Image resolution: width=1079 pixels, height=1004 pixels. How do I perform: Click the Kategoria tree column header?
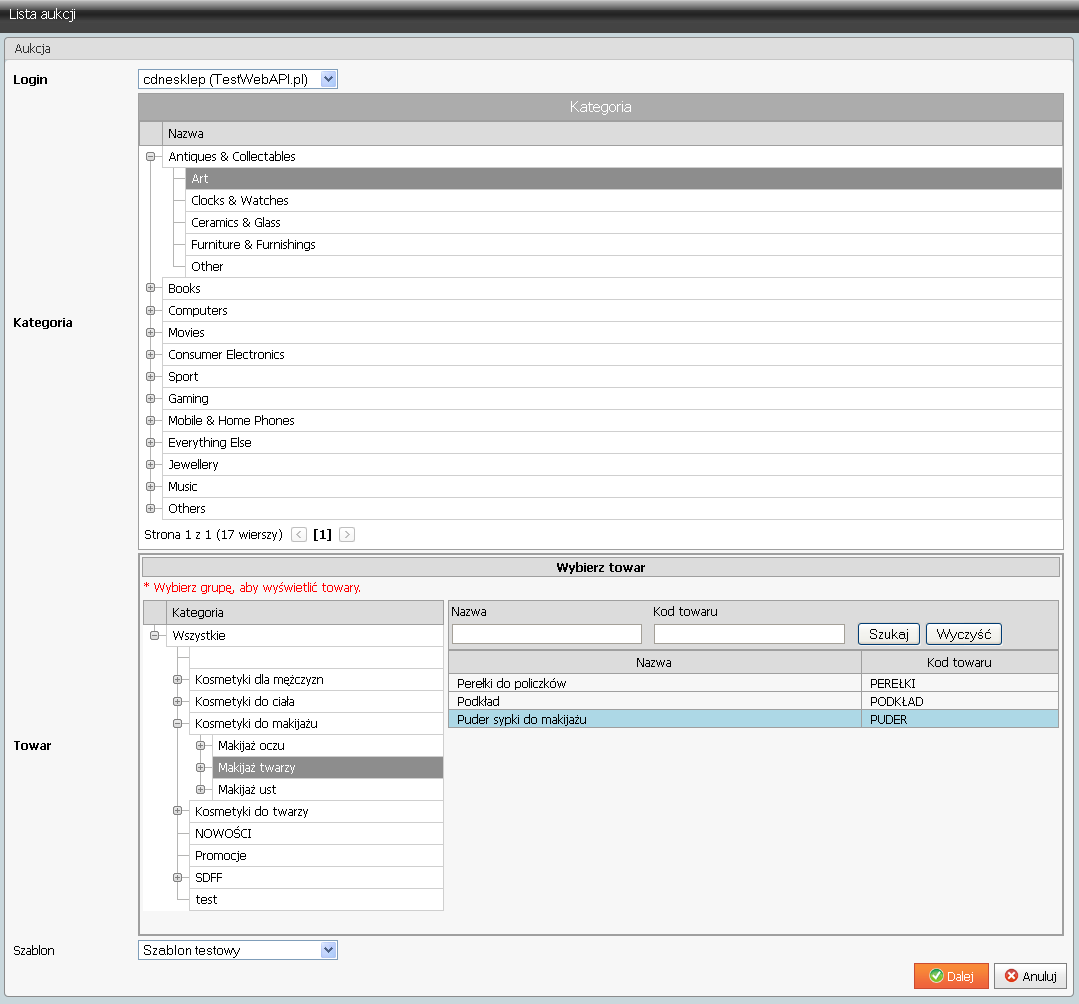coord(304,612)
